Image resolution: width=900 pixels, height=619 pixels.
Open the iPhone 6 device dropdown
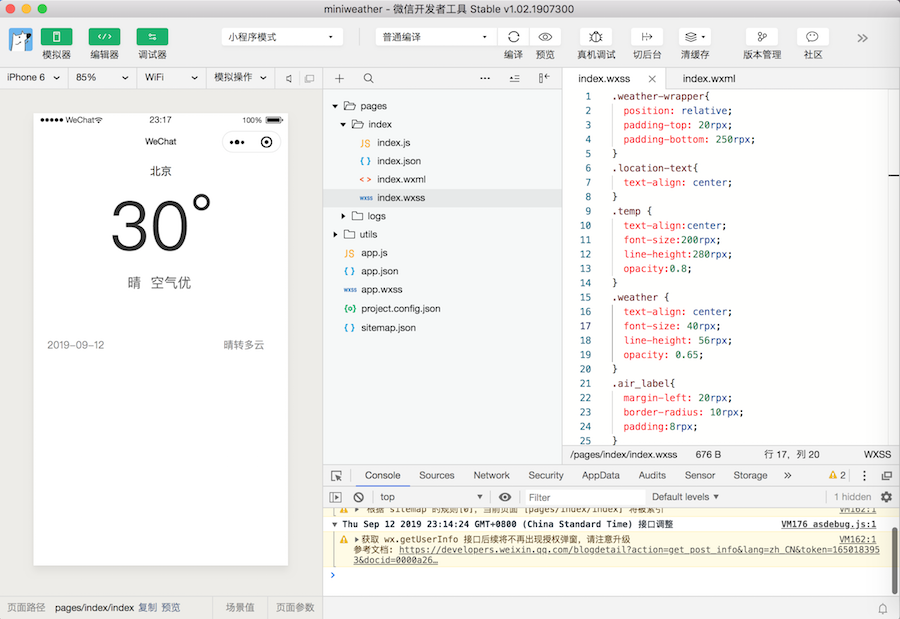click(33, 78)
